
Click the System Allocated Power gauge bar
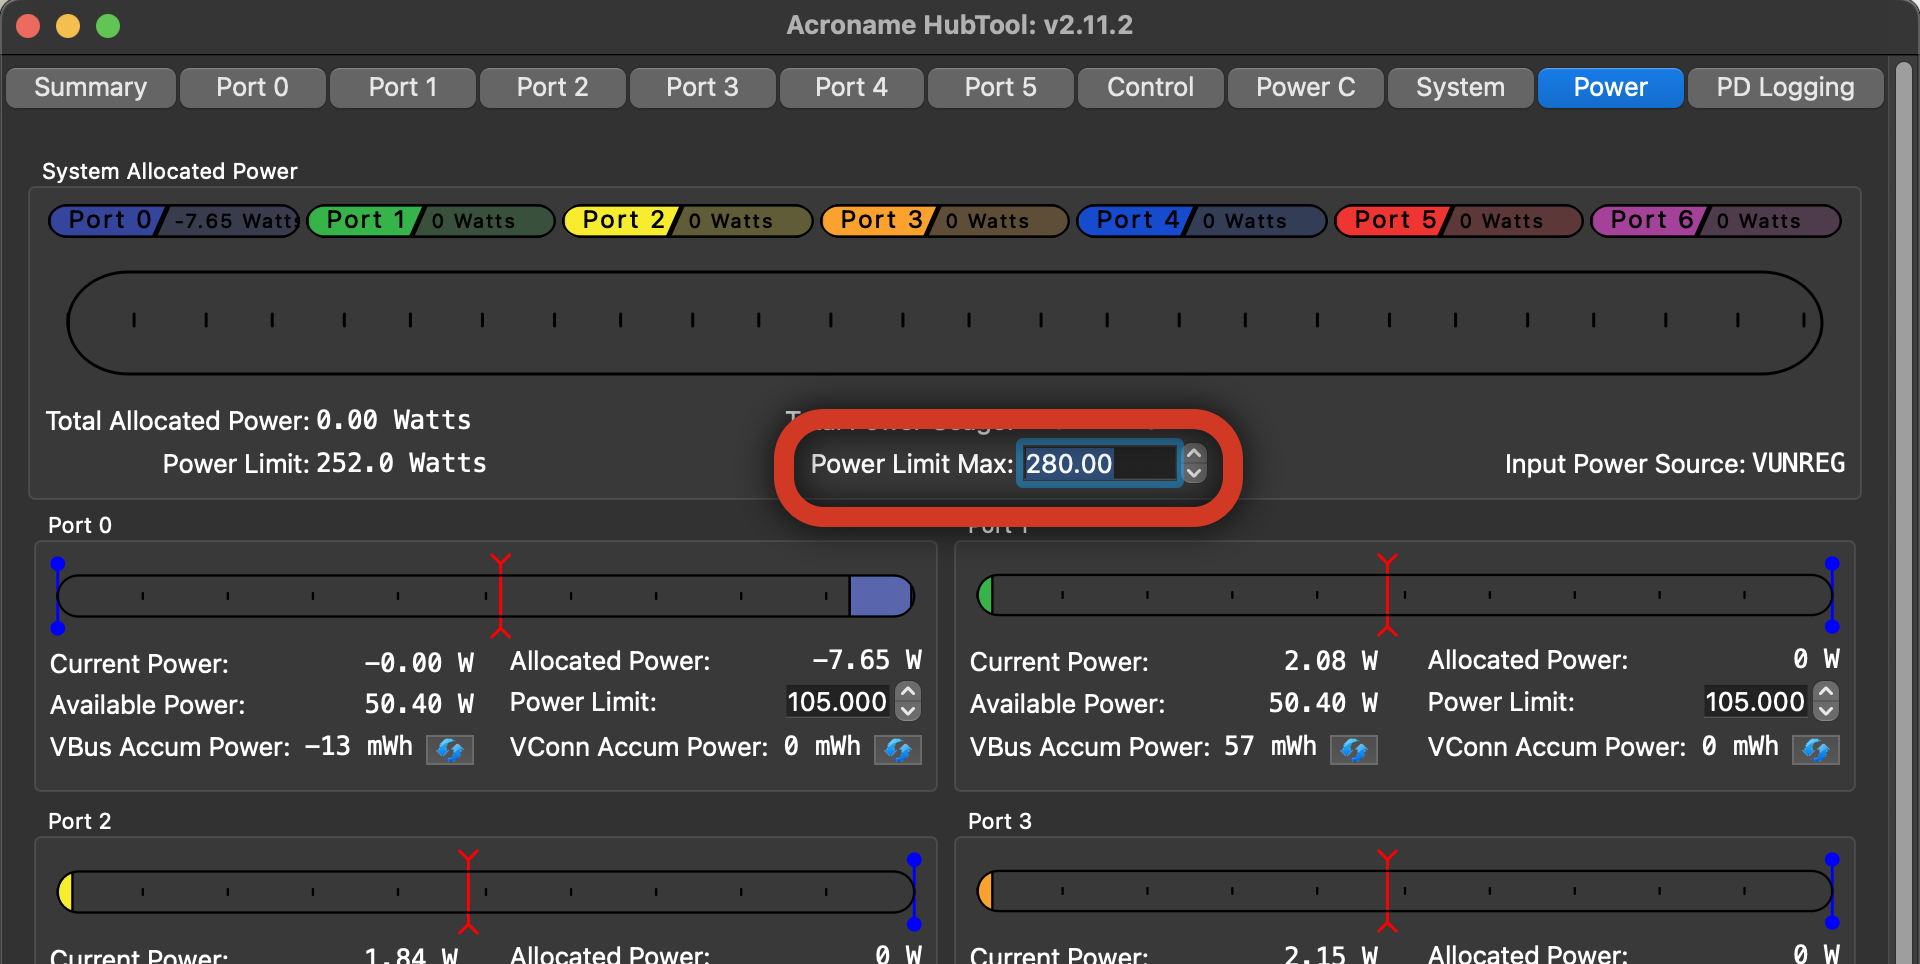coord(945,322)
